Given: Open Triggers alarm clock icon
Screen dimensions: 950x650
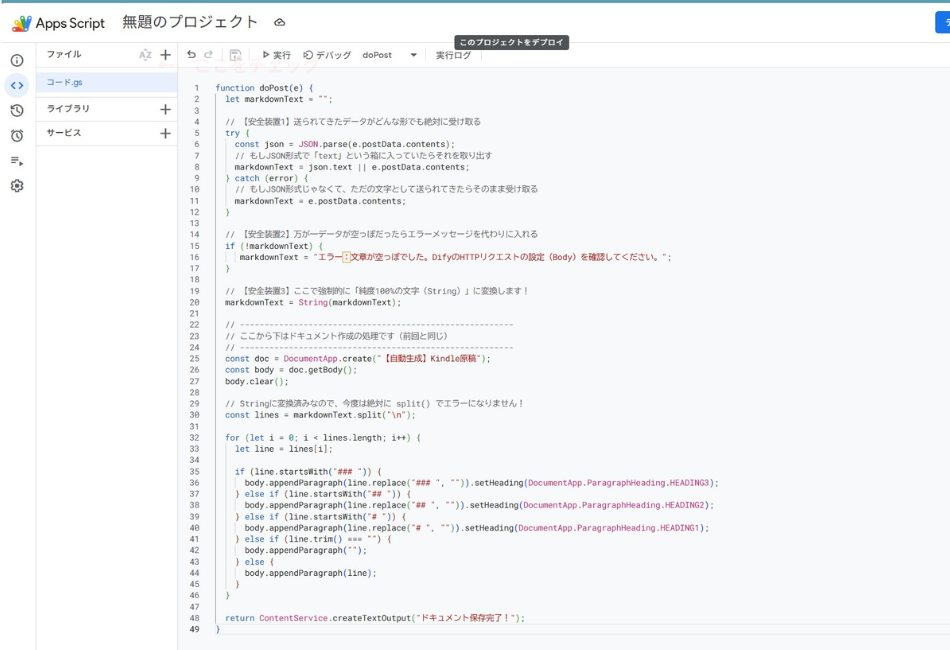Looking at the screenshot, I should pos(17,135).
